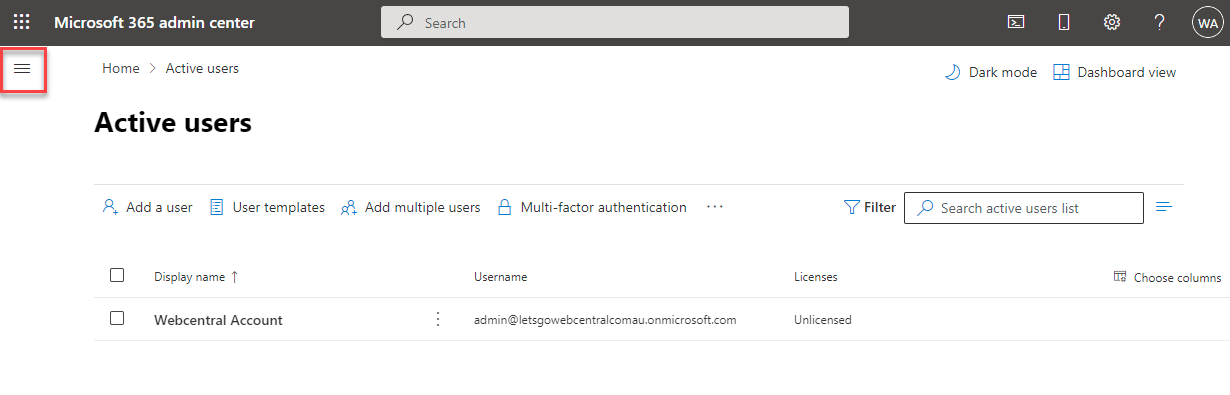Open the Help question mark icon
1230x395 pixels.
(x=1159, y=22)
